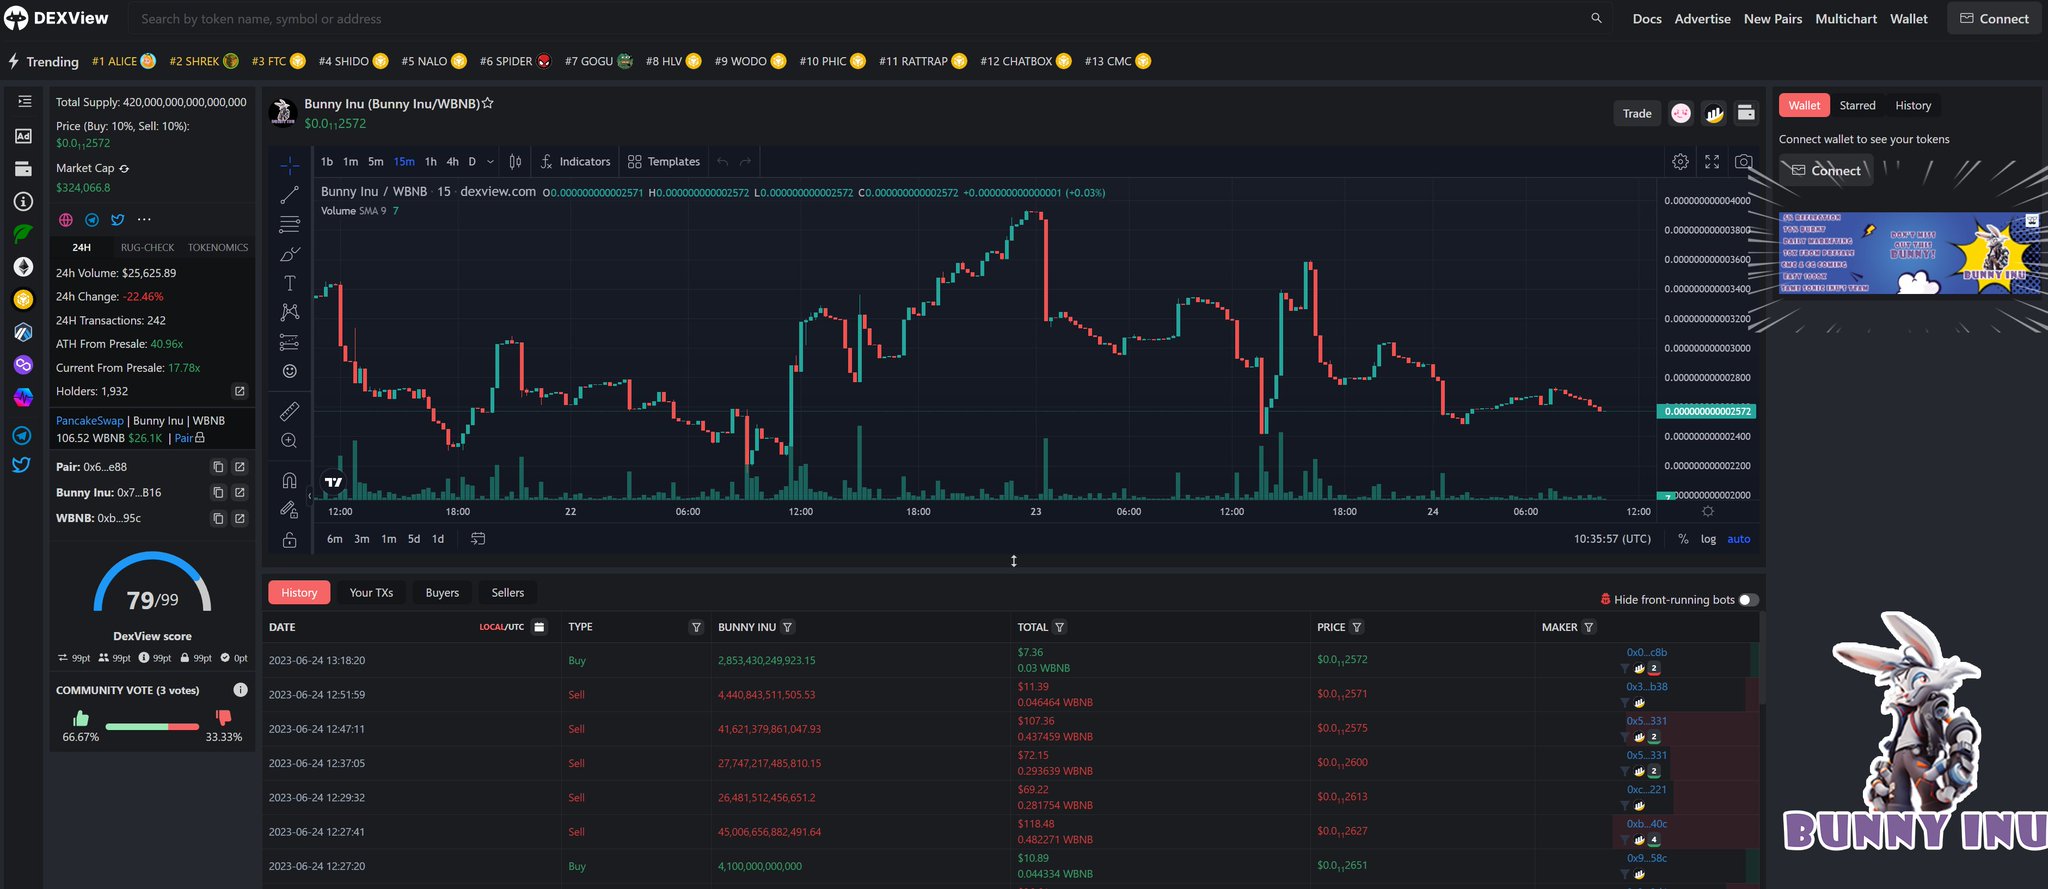Viewport: 2048px width, 889px height.
Task: Open the PRICE column filter
Action: pos(1357,627)
